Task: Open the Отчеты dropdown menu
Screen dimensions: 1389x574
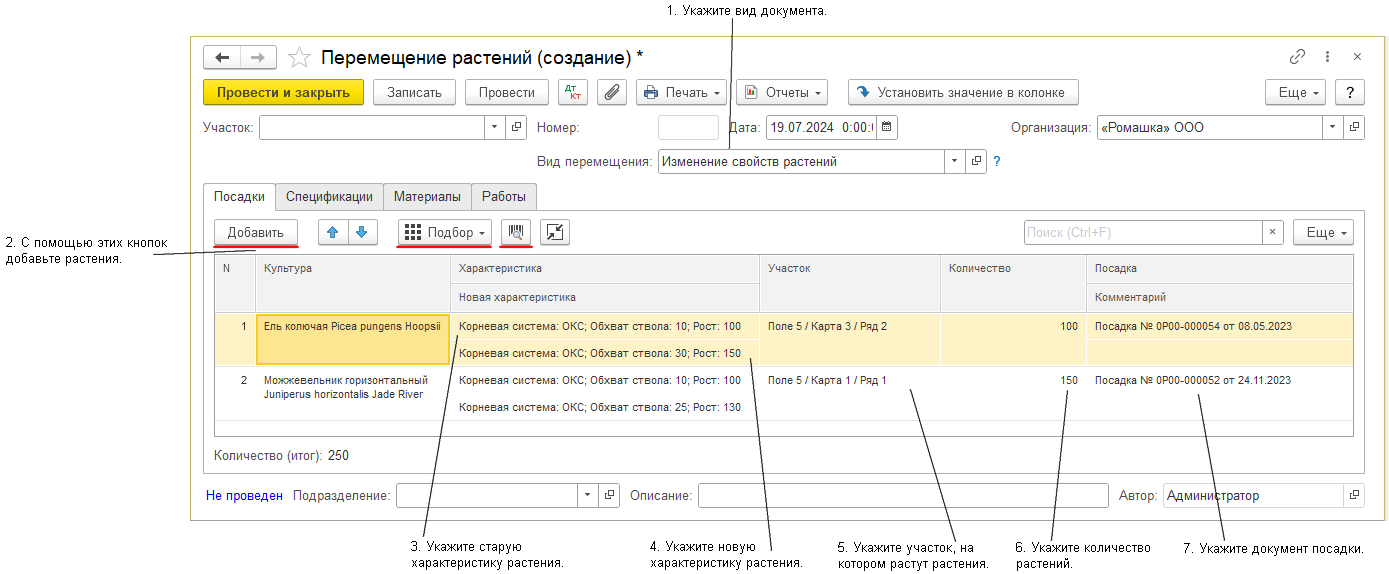Action: coord(782,92)
